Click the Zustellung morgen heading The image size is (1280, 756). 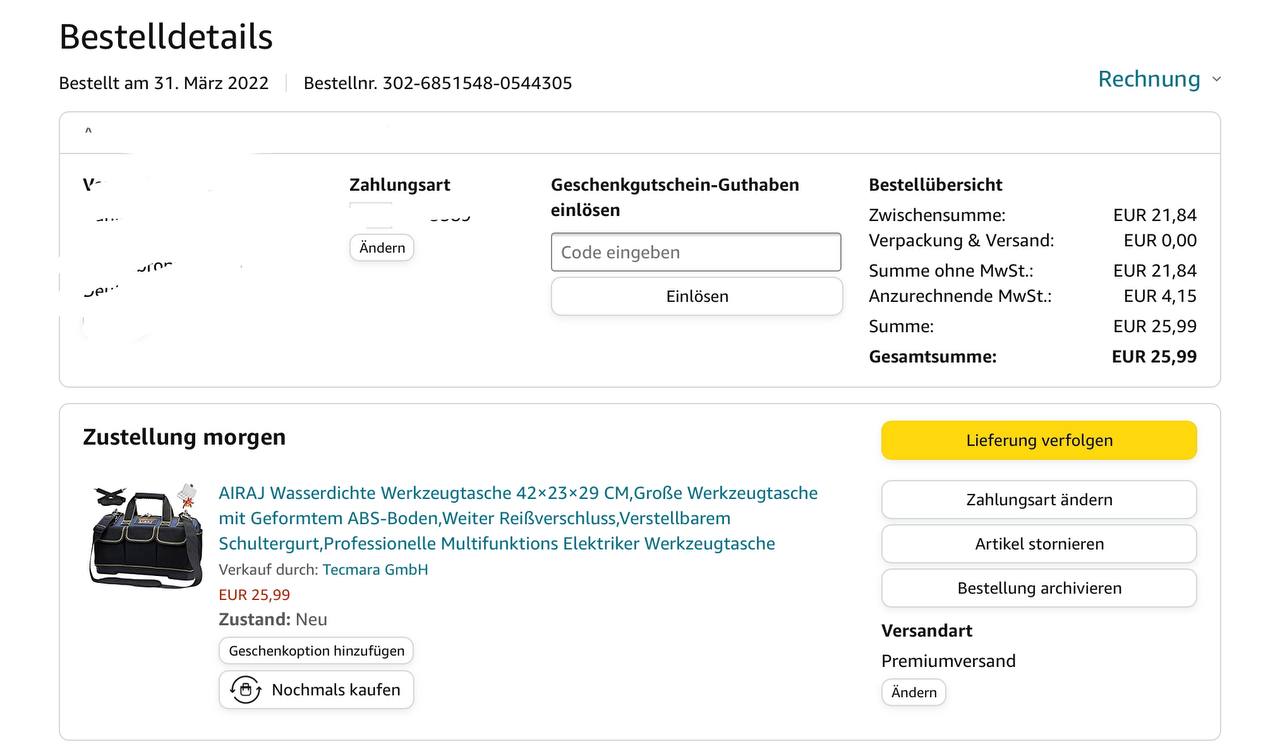[184, 437]
